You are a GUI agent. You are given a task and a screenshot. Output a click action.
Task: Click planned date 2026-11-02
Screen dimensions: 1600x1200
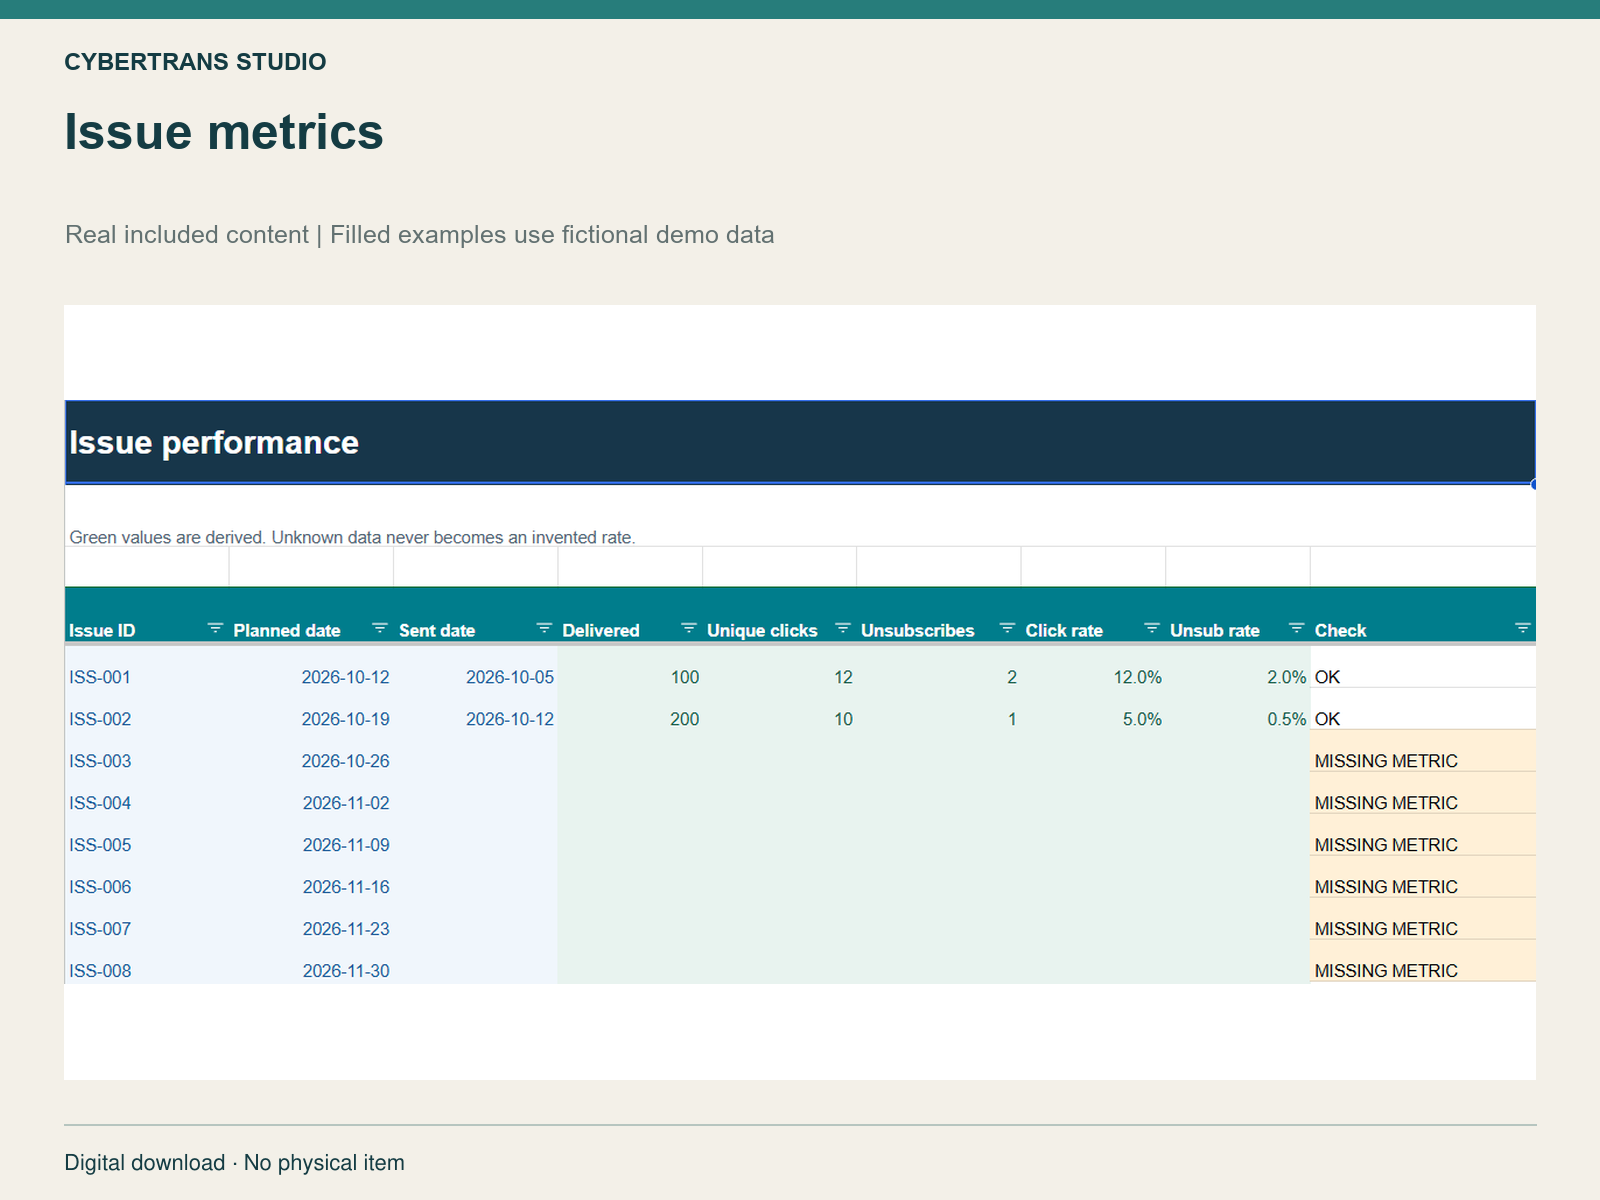coord(346,803)
